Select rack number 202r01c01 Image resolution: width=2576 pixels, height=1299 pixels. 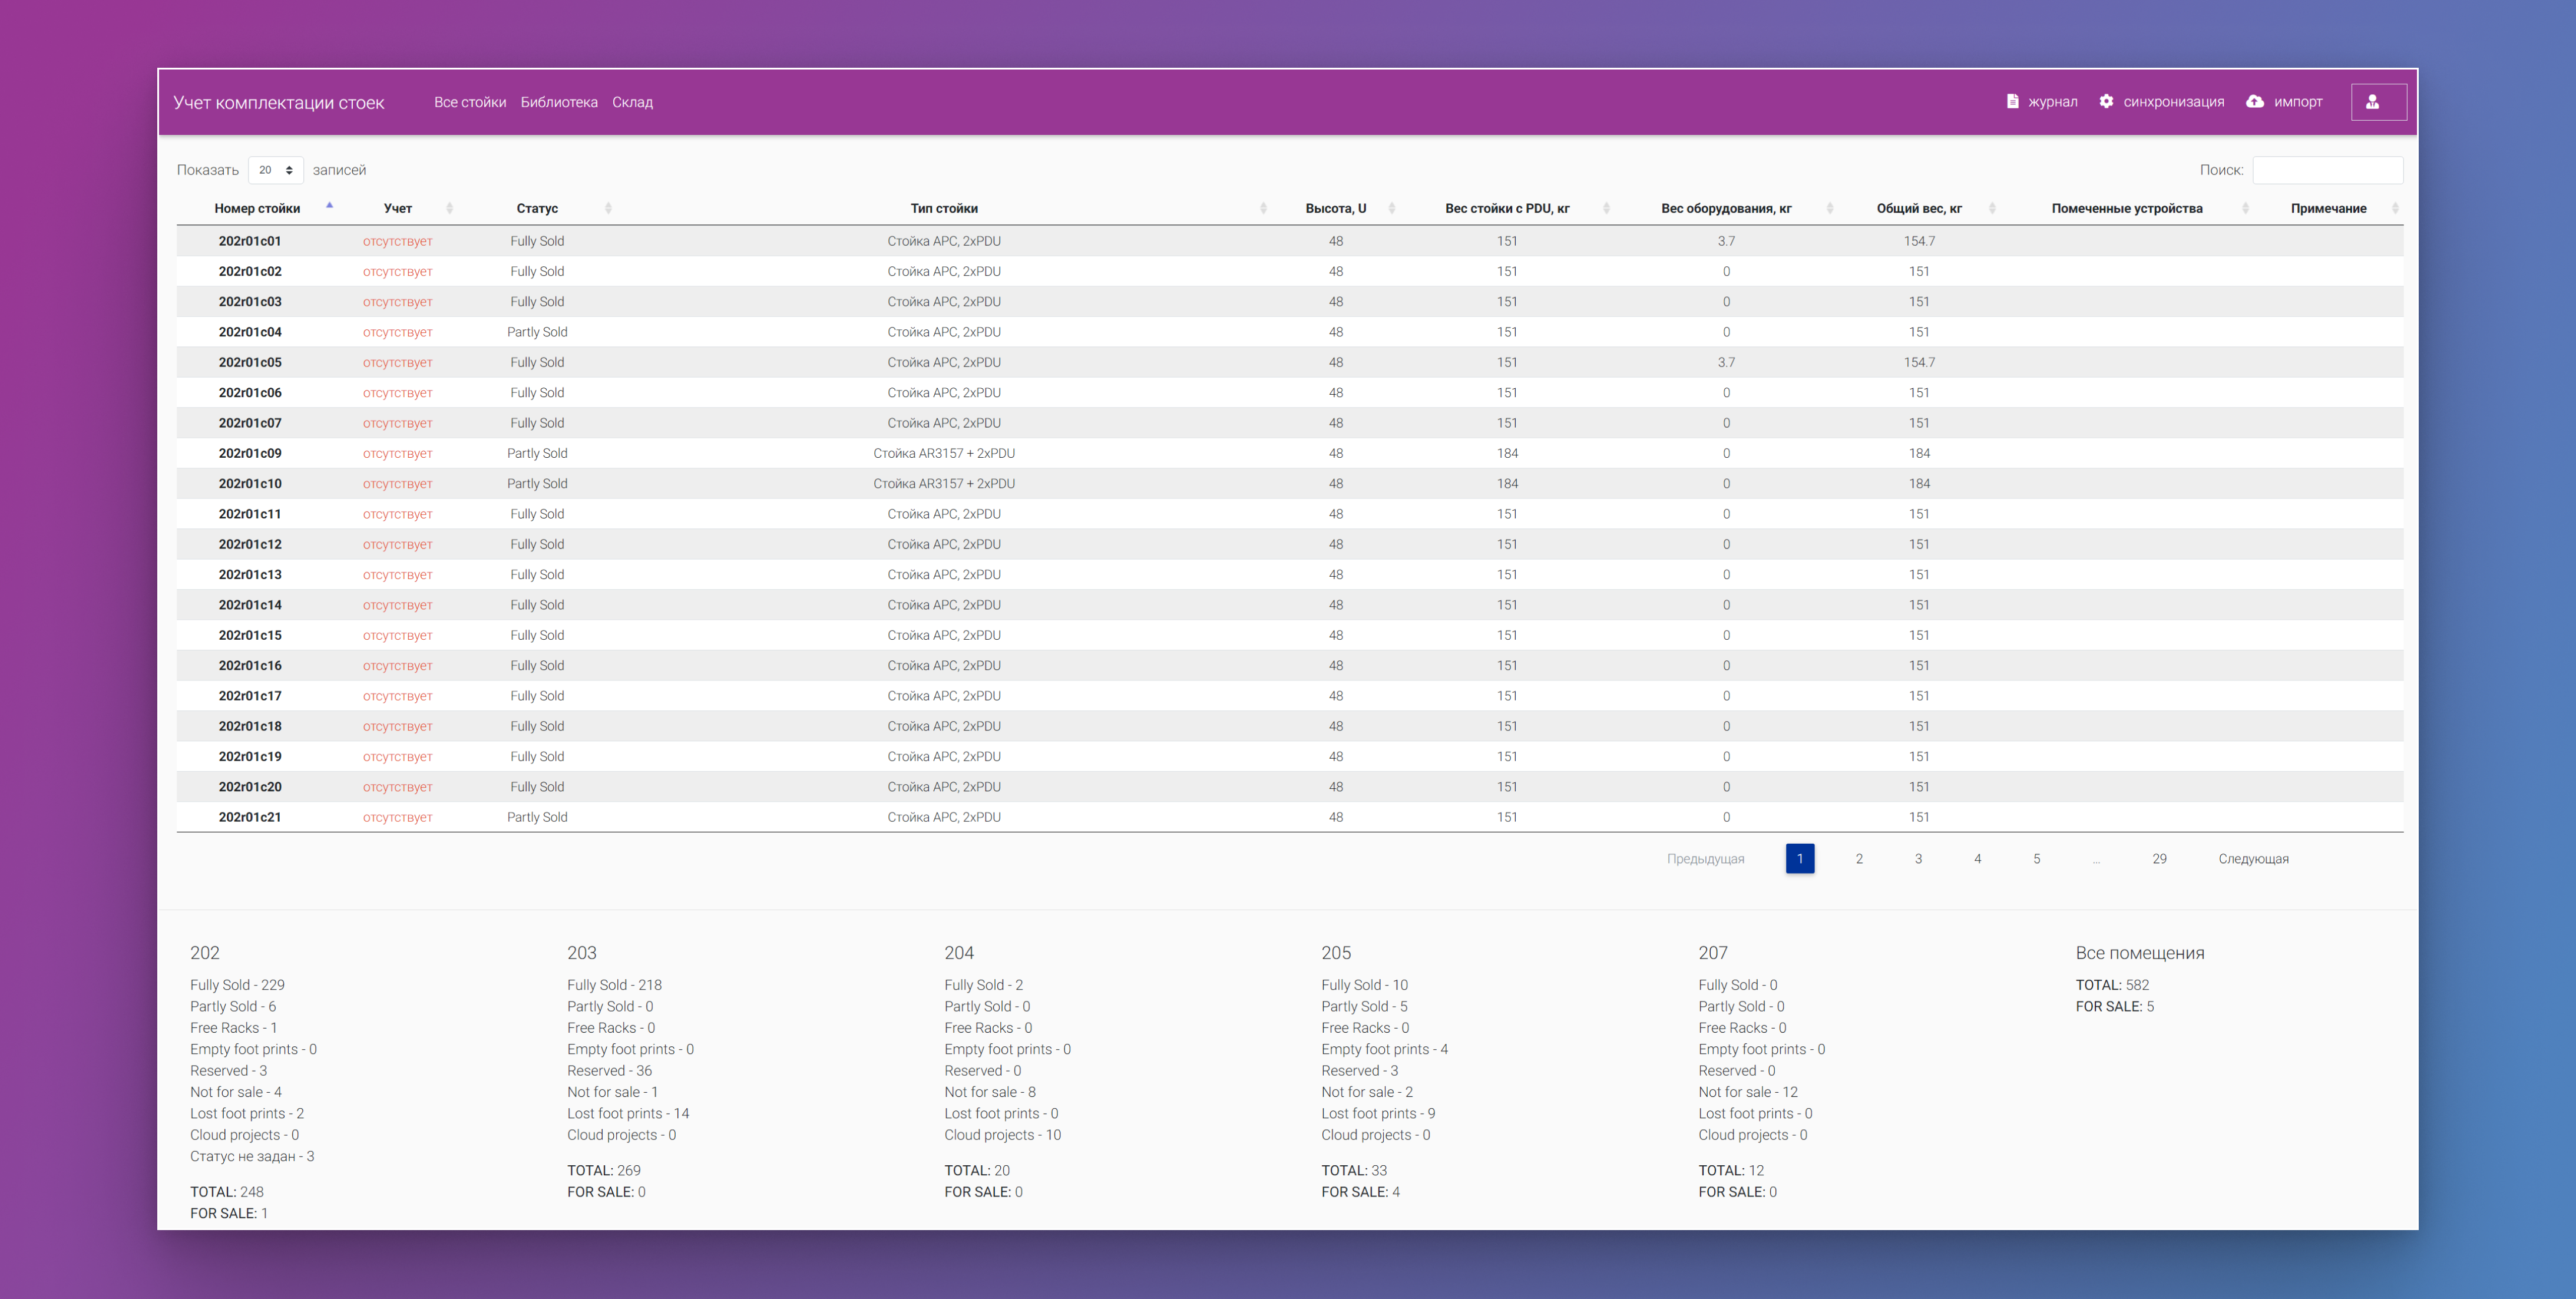tap(250, 241)
